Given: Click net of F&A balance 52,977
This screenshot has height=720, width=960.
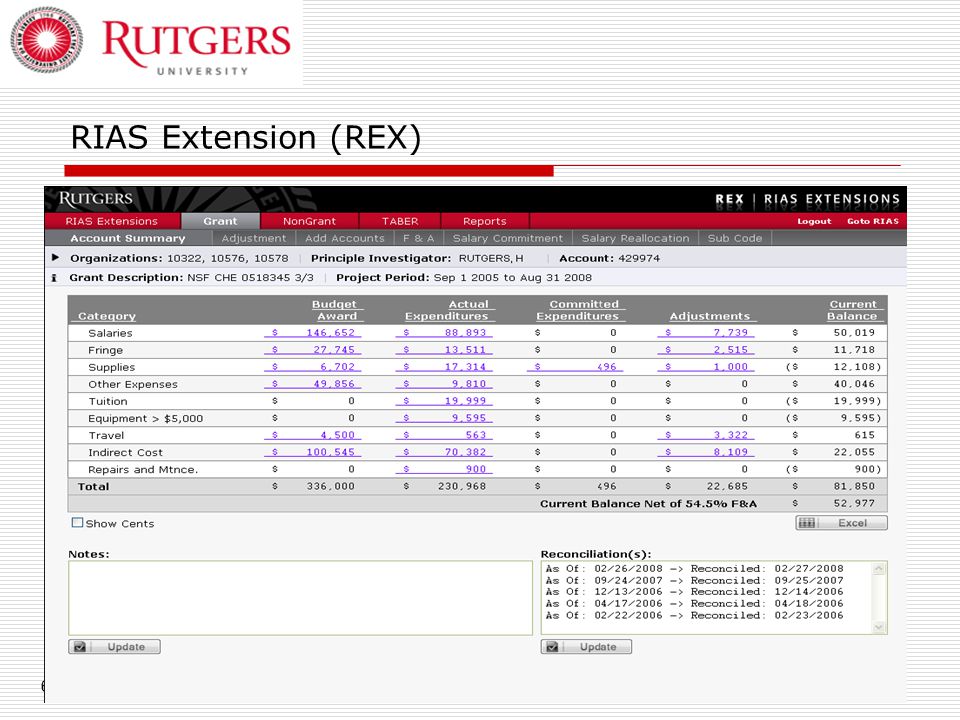Looking at the screenshot, I should click(854, 503).
